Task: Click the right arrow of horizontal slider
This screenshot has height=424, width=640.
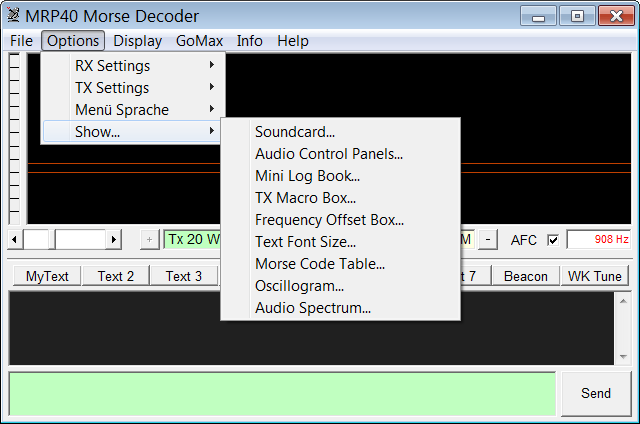Action: 114,240
